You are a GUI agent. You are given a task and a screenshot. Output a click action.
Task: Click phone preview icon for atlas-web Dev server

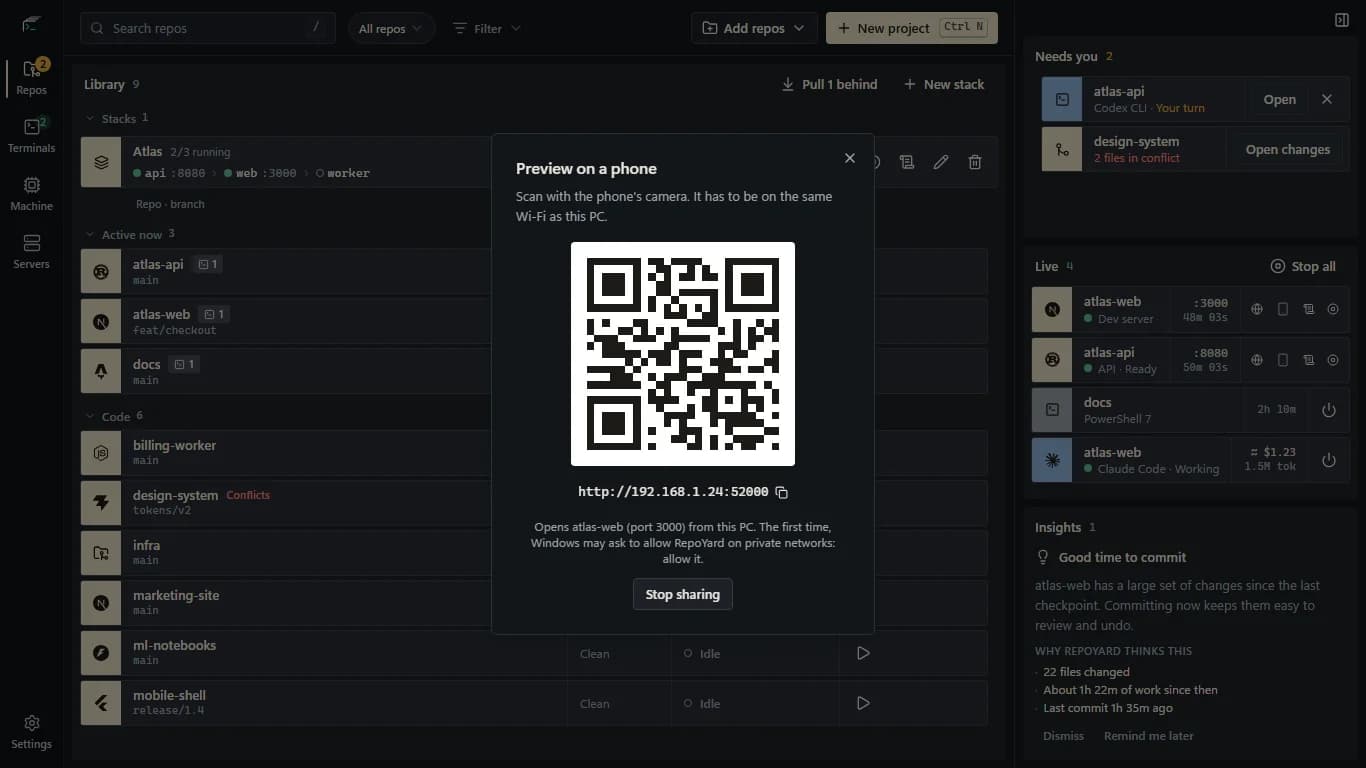(1283, 310)
